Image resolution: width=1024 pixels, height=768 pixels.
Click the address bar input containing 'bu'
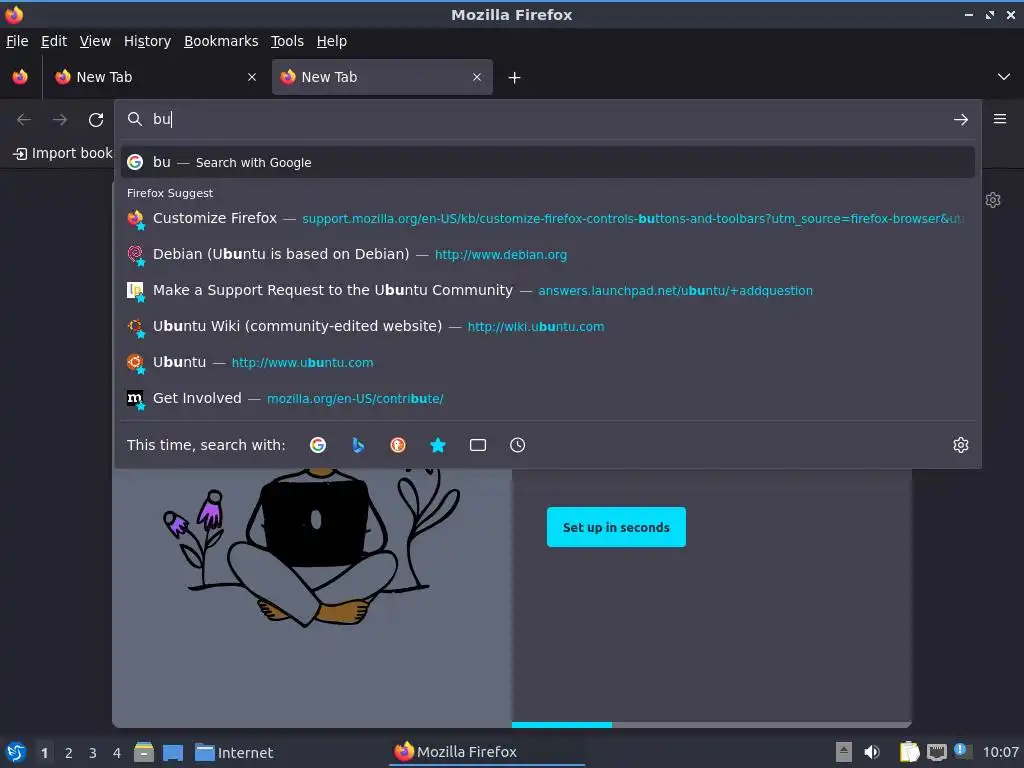coord(547,120)
